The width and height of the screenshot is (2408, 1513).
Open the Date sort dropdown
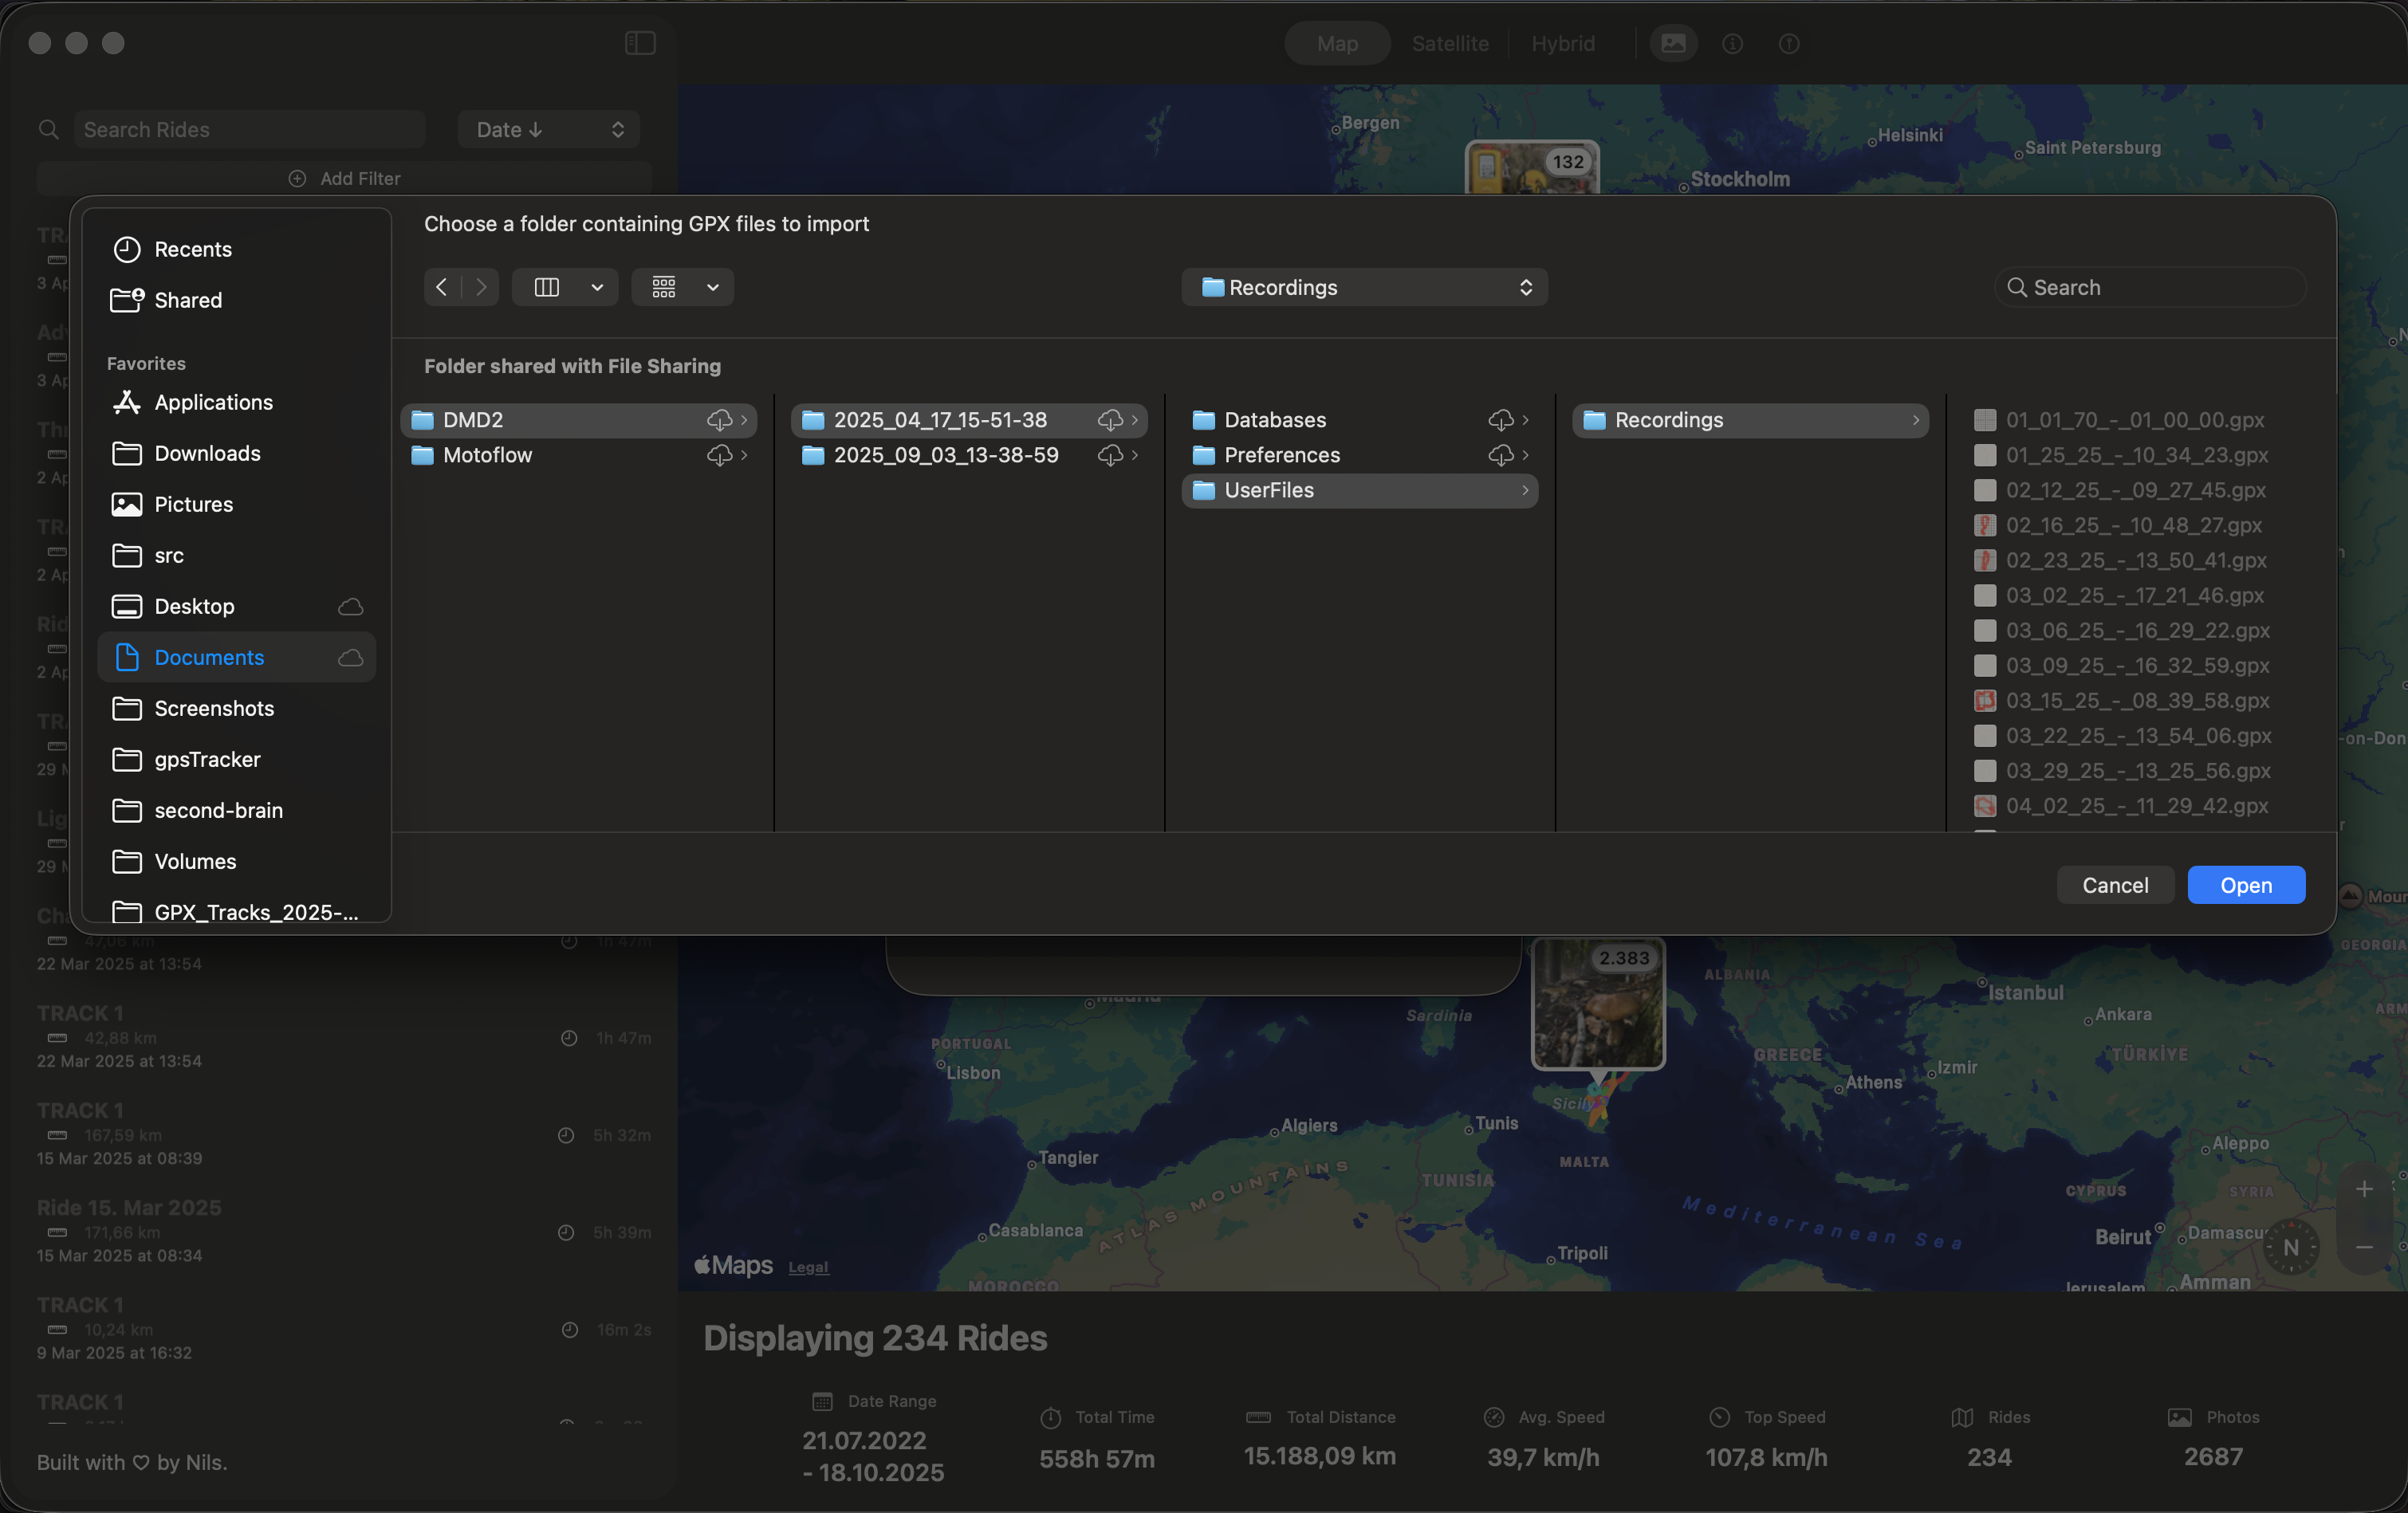548,129
